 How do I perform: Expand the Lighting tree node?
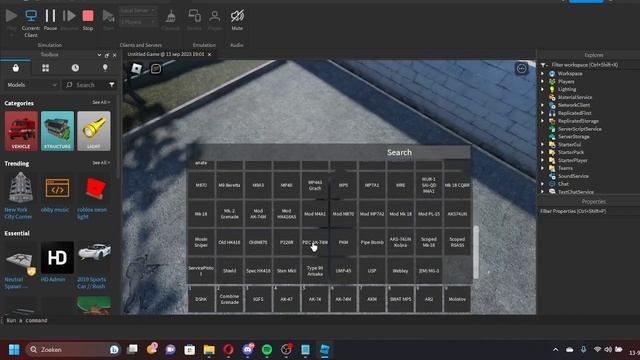(542, 89)
